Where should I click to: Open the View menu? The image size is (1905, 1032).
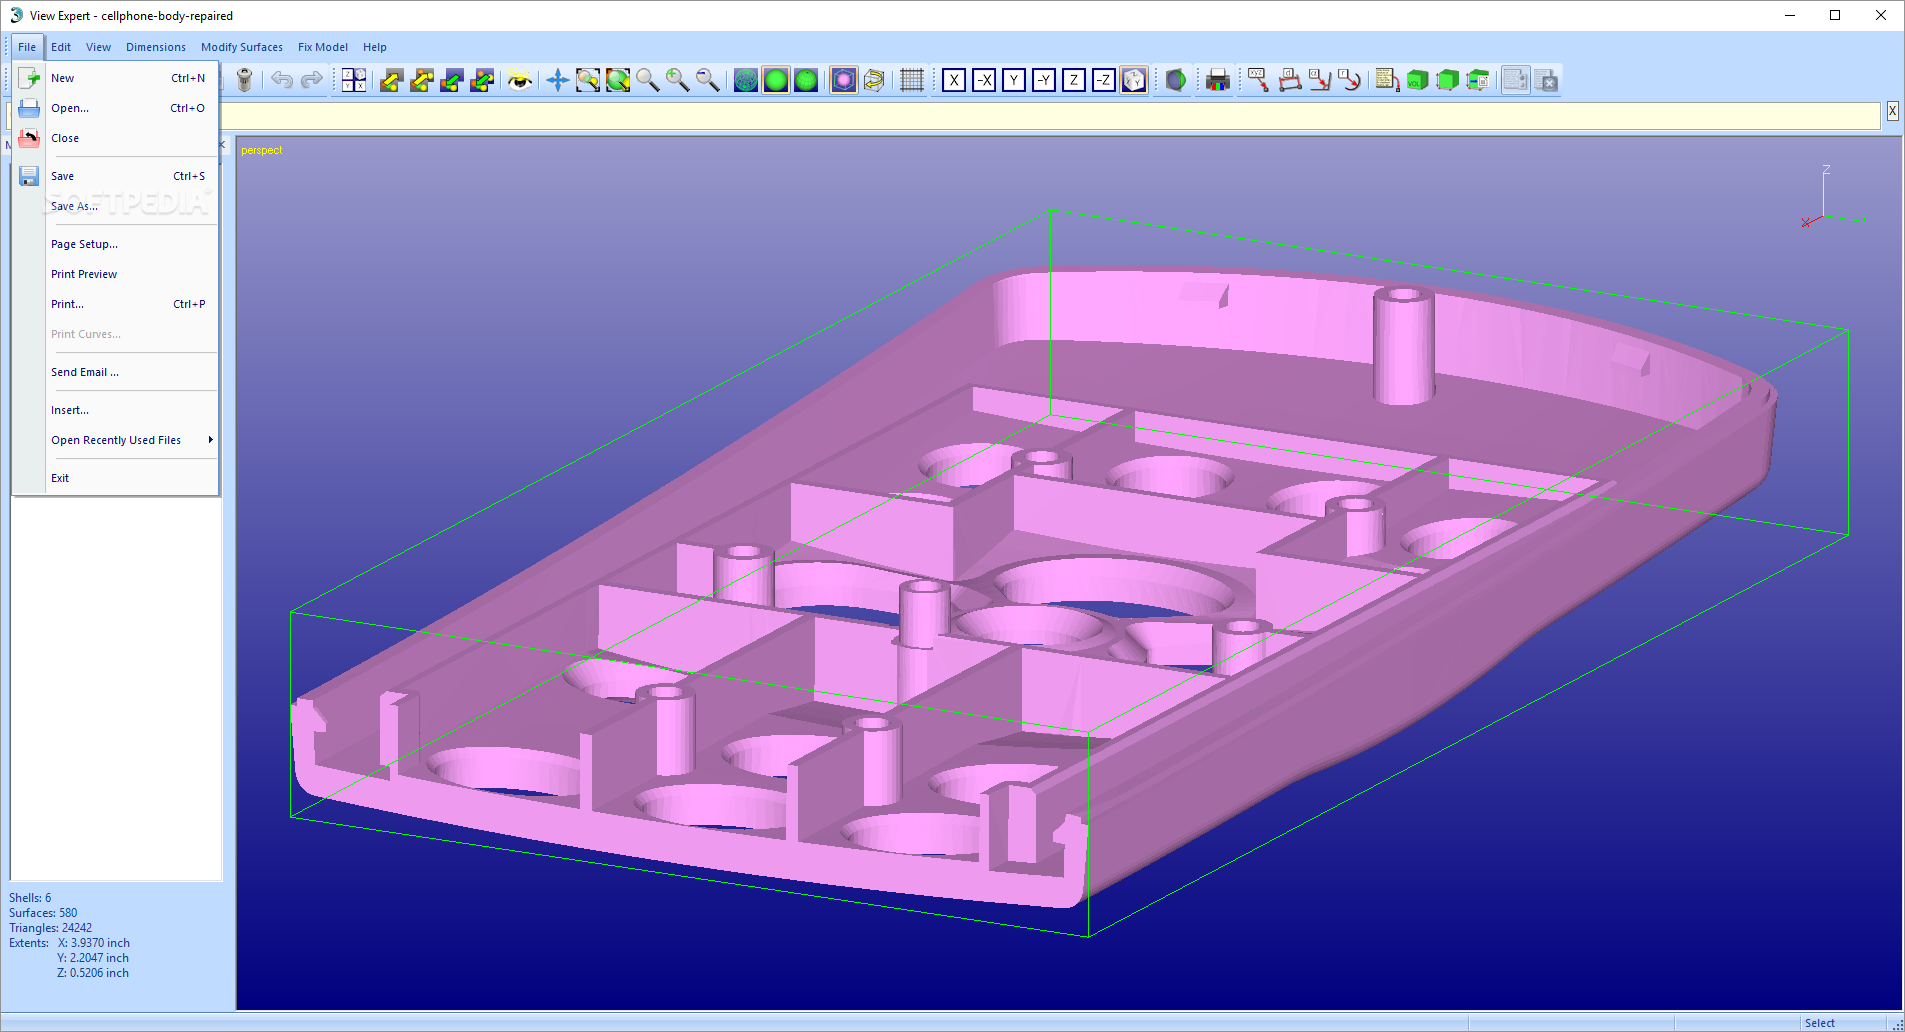click(98, 47)
